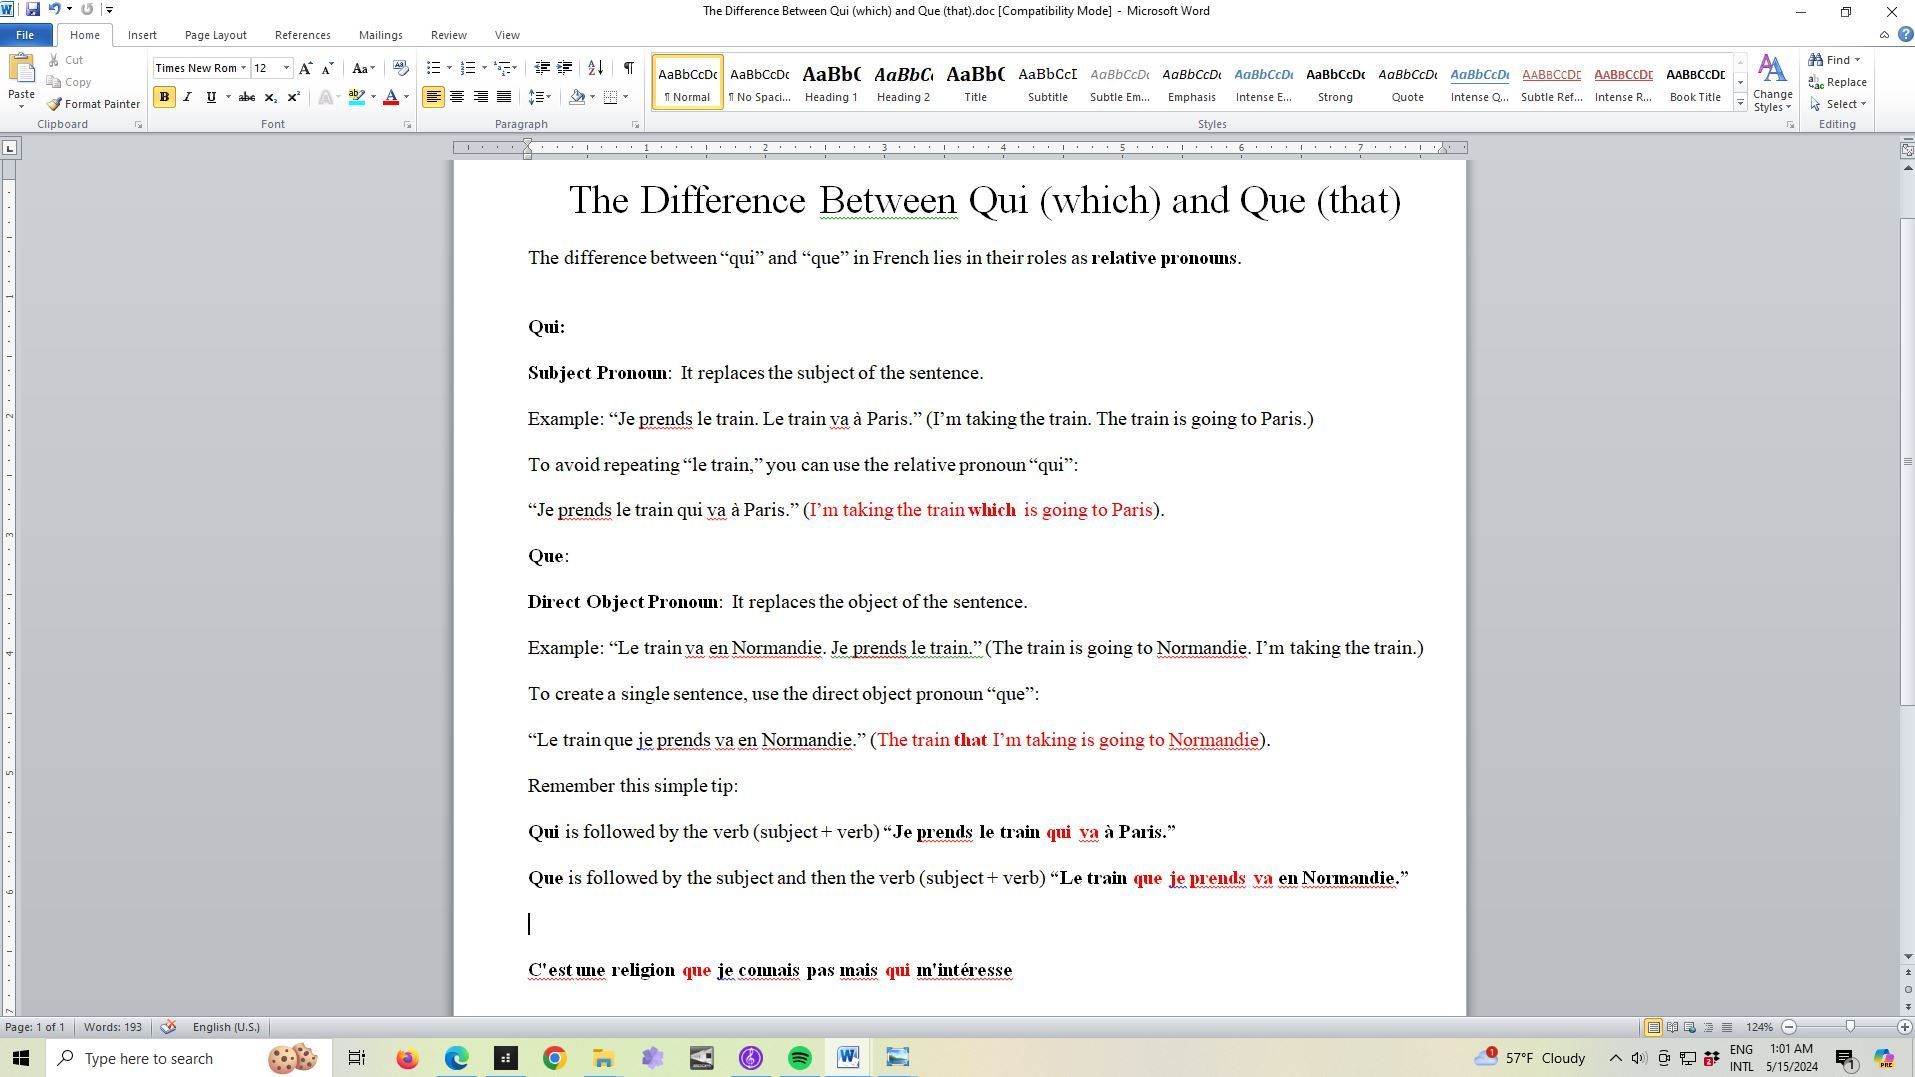Viewport: 1915px width, 1077px height.
Task: Toggle Underline formatting
Action: [x=210, y=97]
